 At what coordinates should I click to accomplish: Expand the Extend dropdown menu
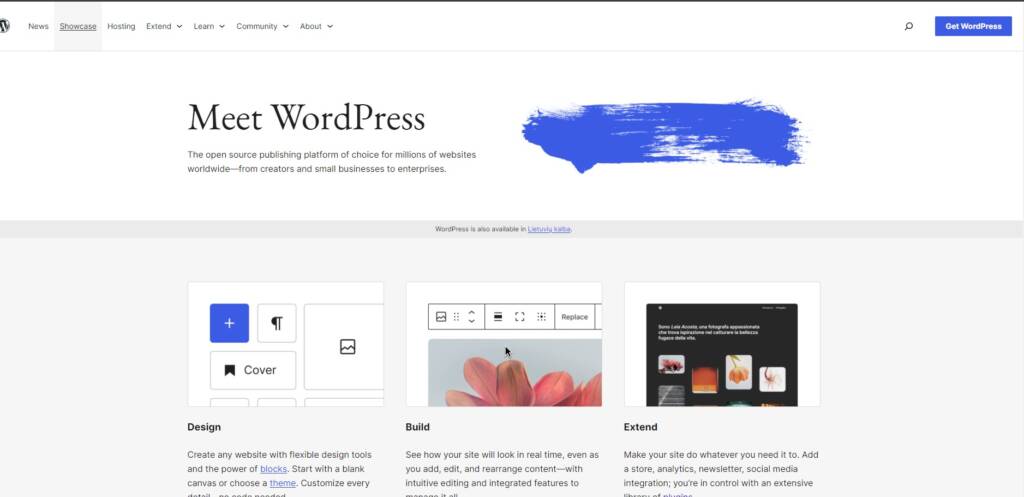(x=165, y=26)
